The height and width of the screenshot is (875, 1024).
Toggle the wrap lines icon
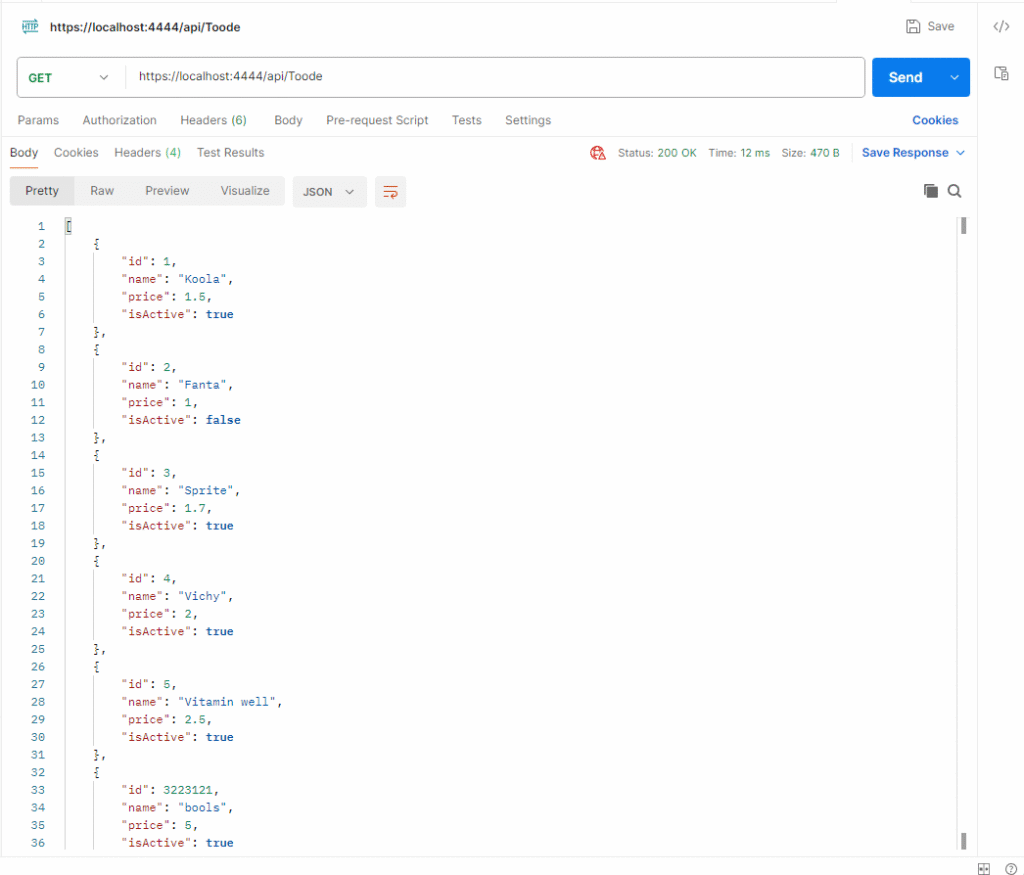pos(390,192)
